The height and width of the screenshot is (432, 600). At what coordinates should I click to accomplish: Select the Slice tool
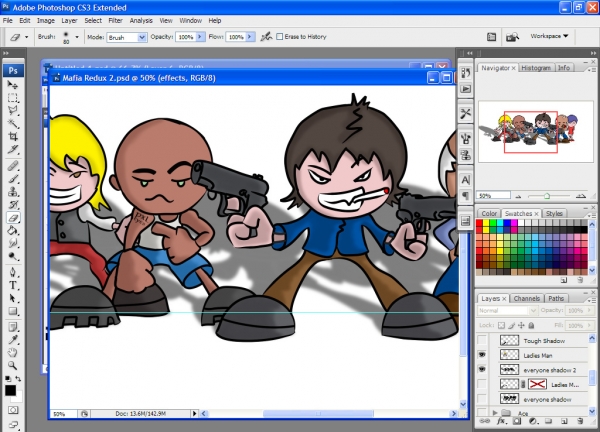13,149
